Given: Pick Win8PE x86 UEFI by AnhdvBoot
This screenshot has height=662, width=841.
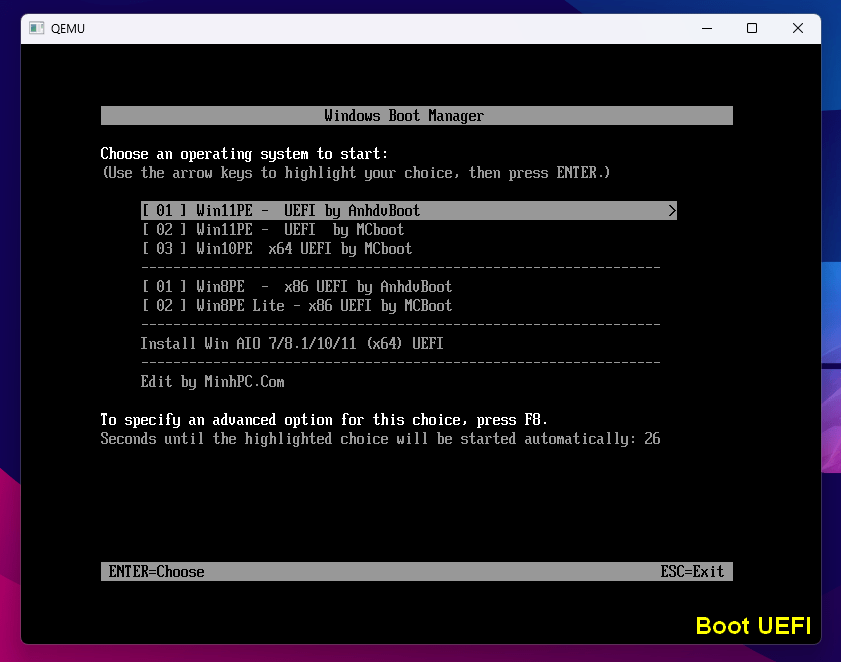Looking at the screenshot, I should [x=297, y=286].
